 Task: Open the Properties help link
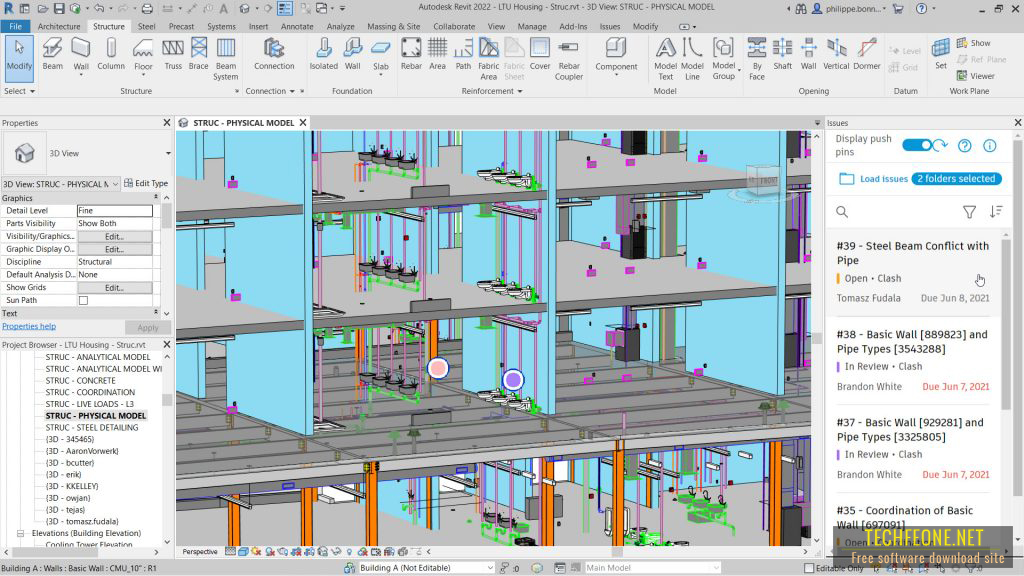click(x=29, y=326)
